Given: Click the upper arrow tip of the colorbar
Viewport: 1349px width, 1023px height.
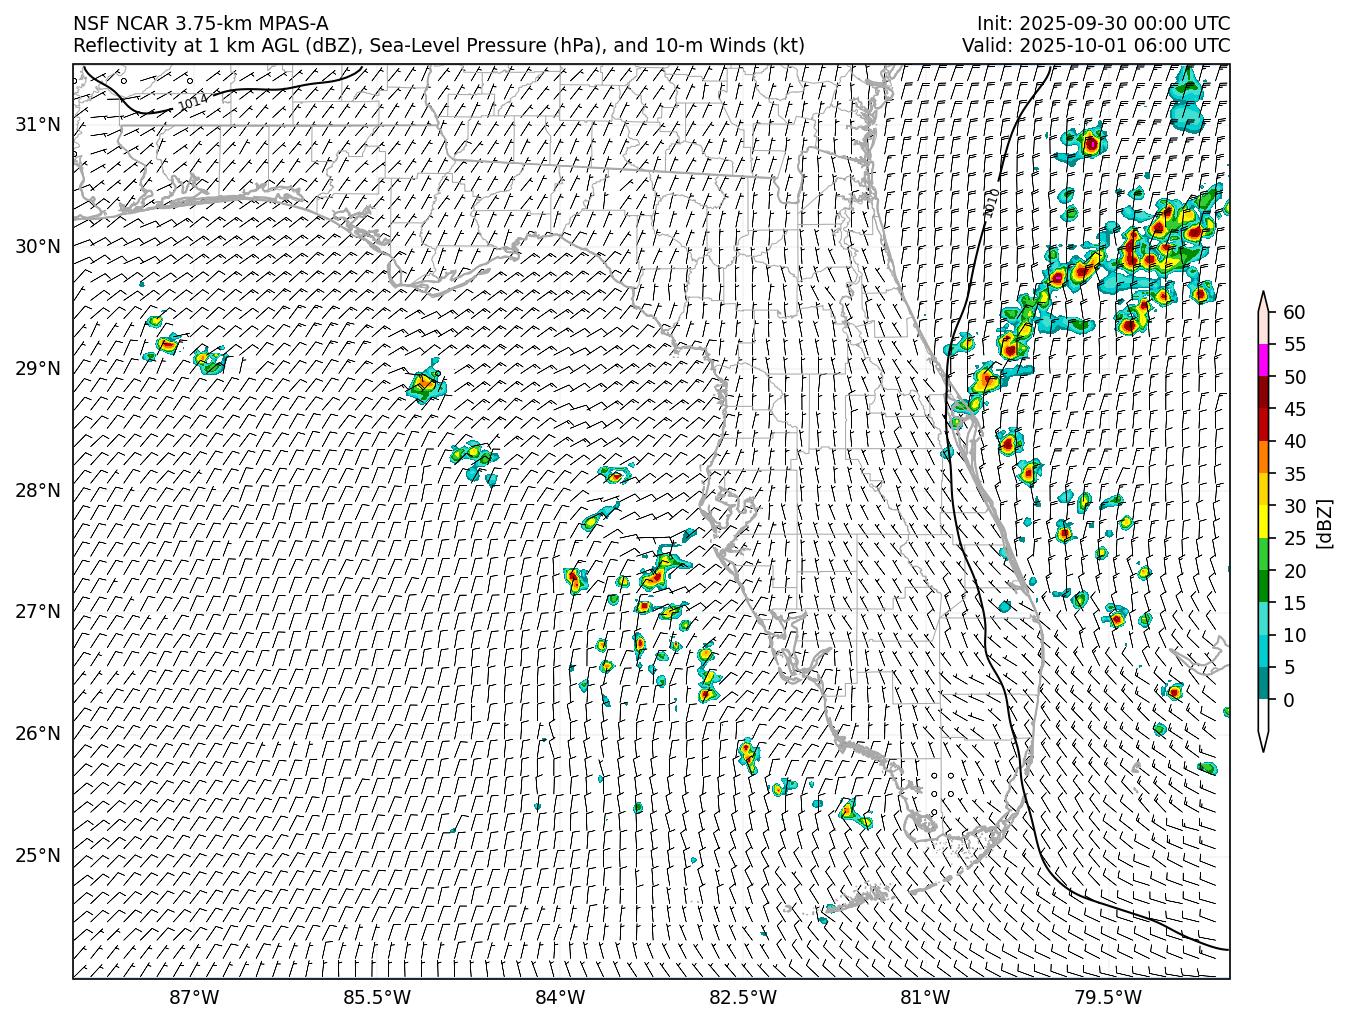Looking at the screenshot, I should tap(1263, 298).
